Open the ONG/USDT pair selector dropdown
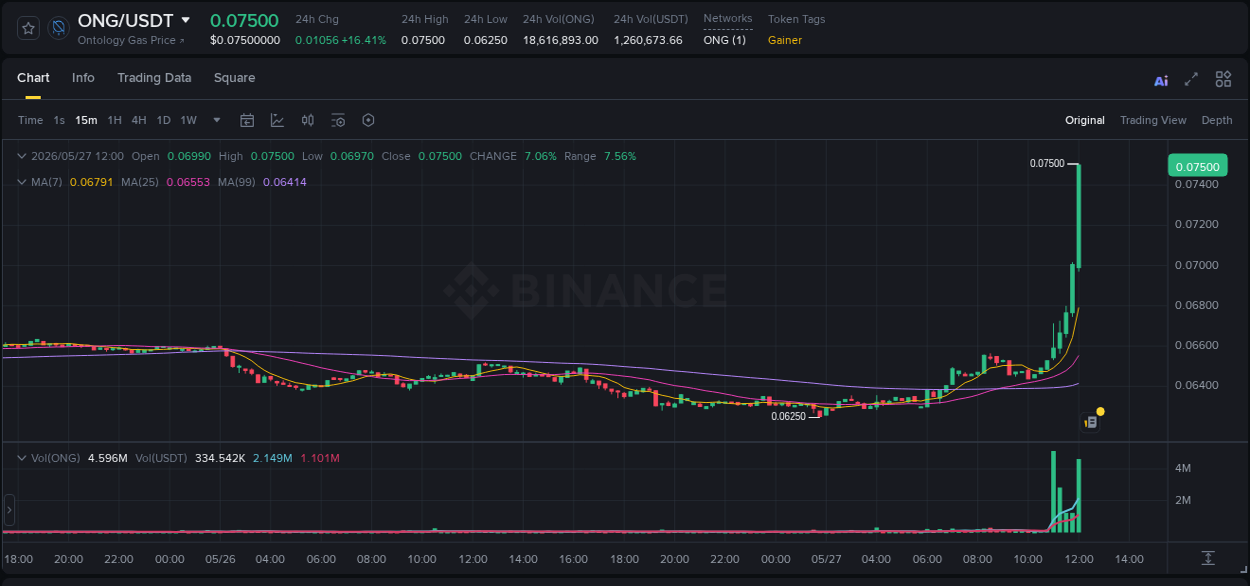Image resolution: width=1250 pixels, height=586 pixels. 185,20
